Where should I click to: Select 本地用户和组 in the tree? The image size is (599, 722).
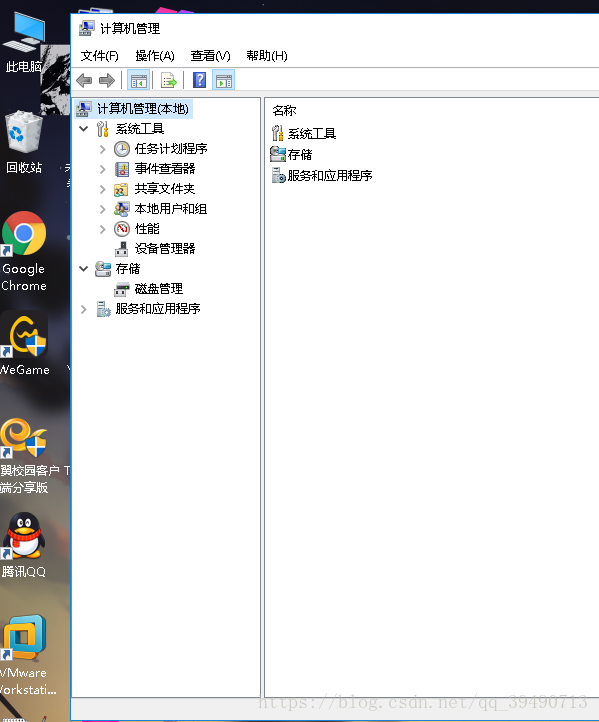pos(171,209)
